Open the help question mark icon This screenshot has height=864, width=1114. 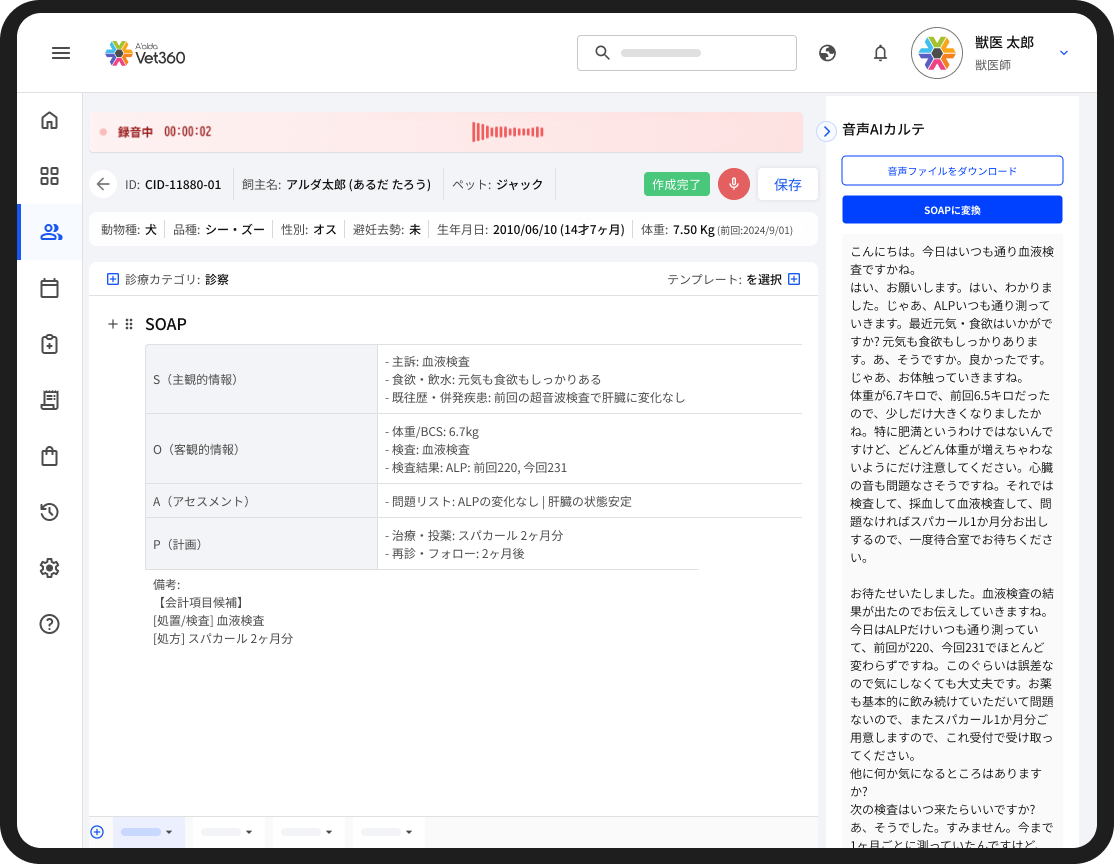pyautogui.click(x=49, y=624)
